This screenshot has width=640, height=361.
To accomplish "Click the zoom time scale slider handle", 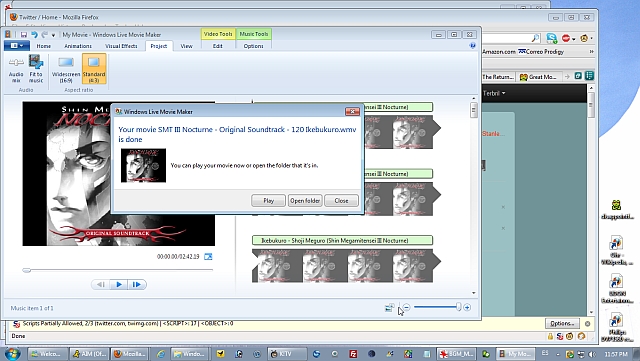I will (x=459, y=307).
